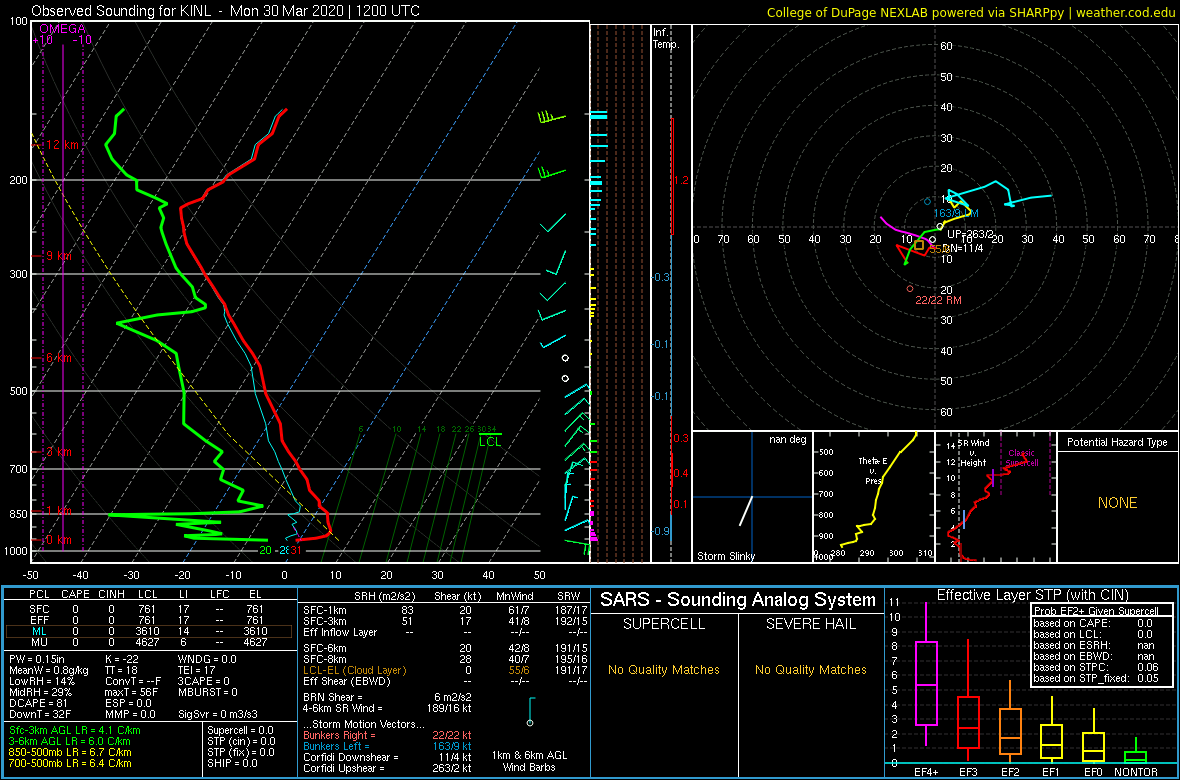
Task: Select the SUPERCELL analog column heading
Action: [x=663, y=625]
